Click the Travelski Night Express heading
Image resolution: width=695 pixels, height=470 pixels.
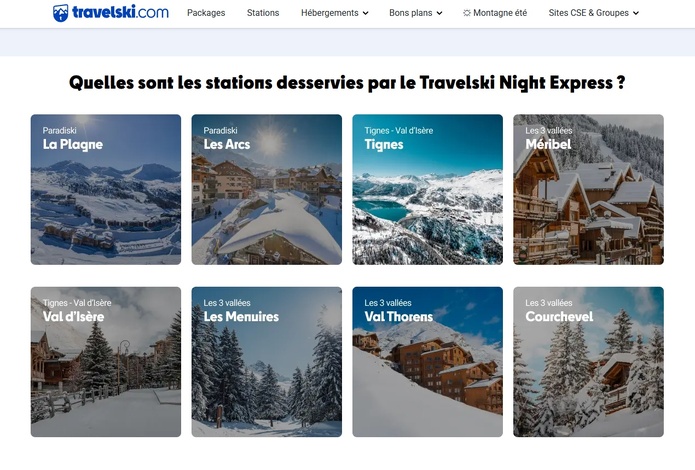pyautogui.click(x=347, y=83)
